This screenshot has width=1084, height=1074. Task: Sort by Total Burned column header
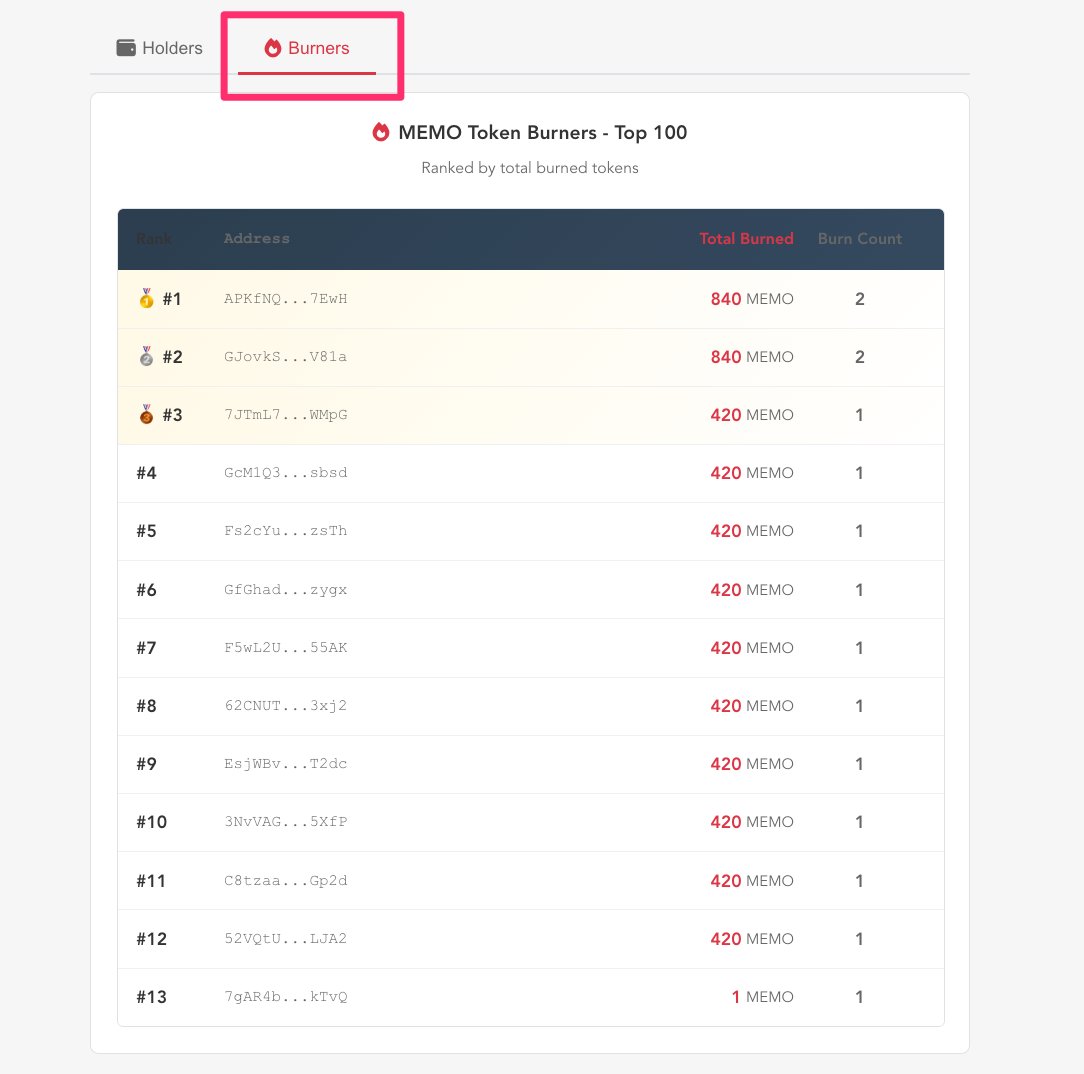click(746, 239)
